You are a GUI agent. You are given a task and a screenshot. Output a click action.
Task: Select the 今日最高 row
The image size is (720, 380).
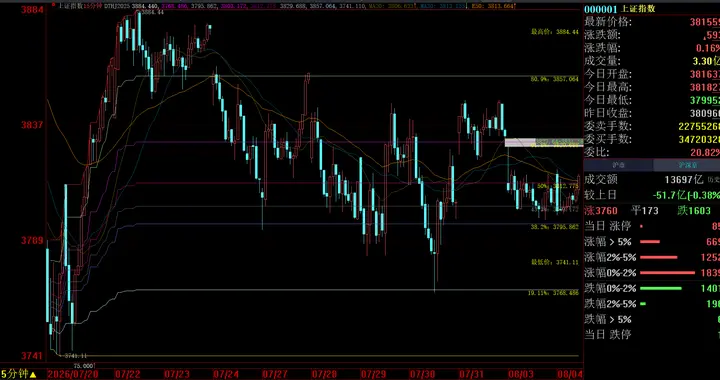(652, 87)
